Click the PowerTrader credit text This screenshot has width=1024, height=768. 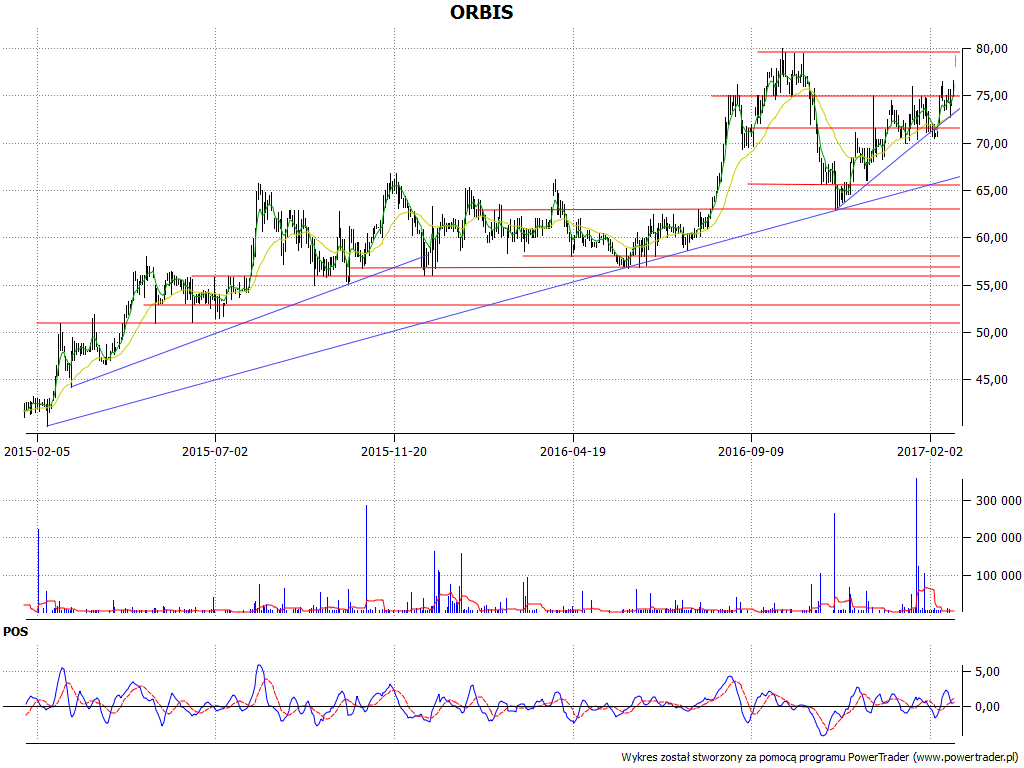point(821,758)
